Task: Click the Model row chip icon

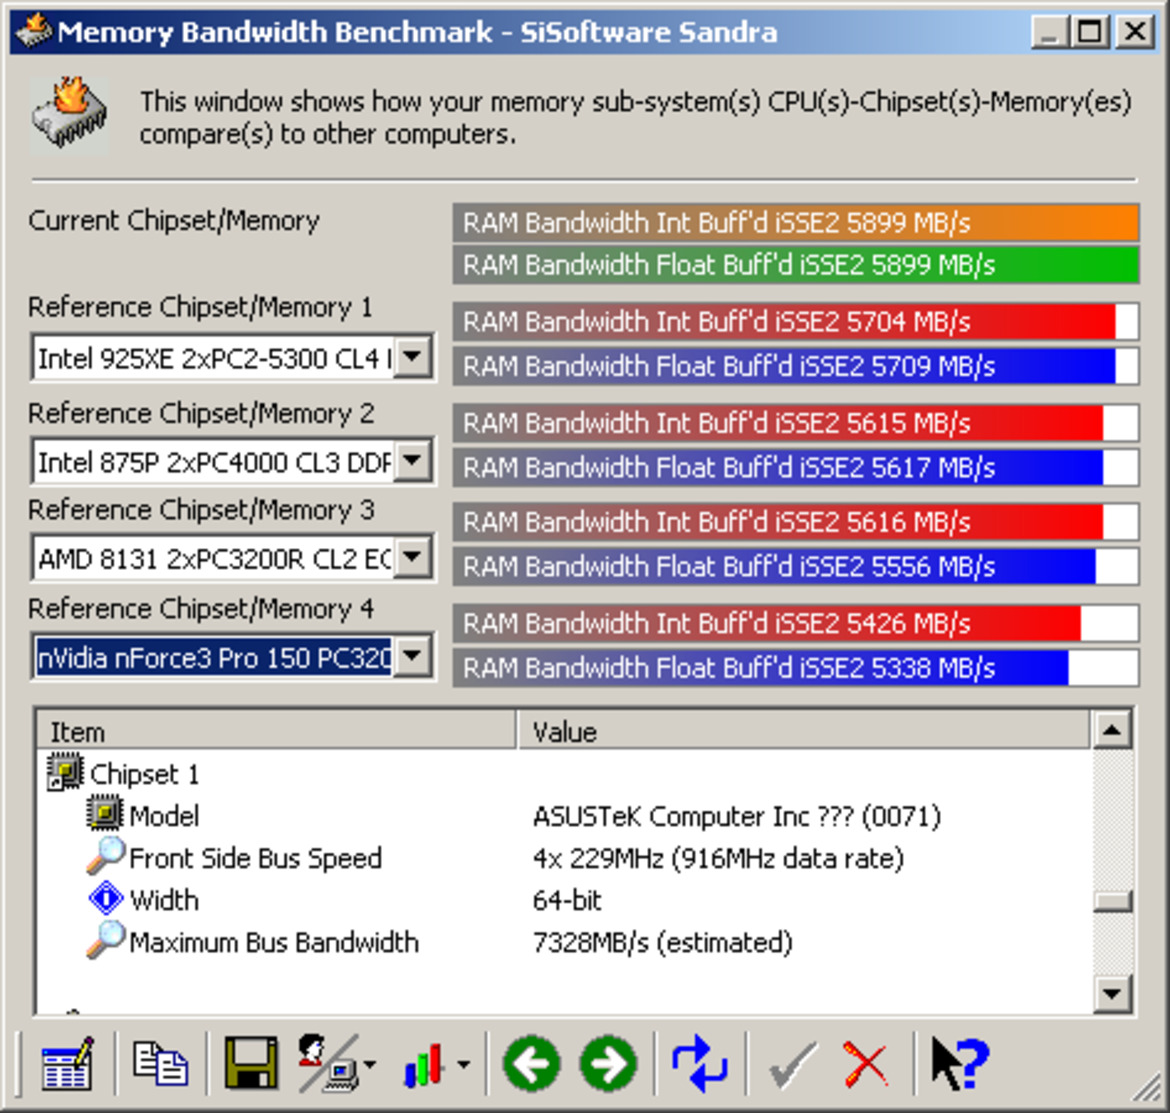Action: 104,815
